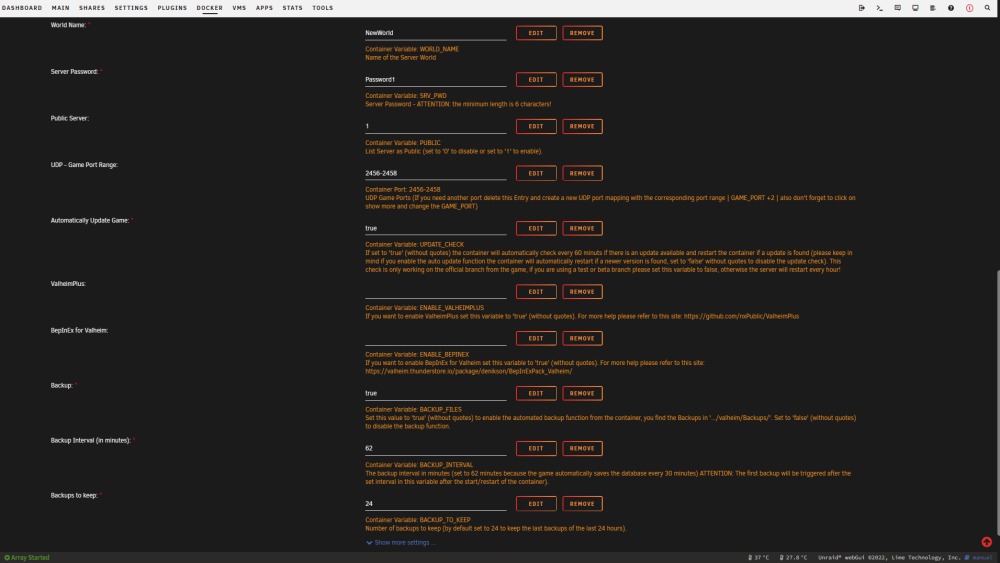Edit the Backup variable
Screen dimensions: 1000x563
point(536,393)
